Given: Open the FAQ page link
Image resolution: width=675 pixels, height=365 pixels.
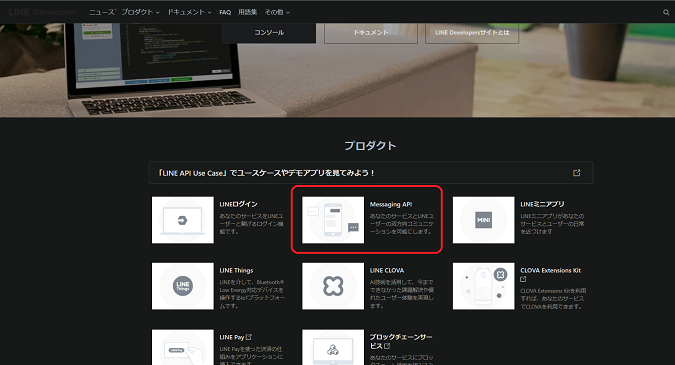Looking at the screenshot, I should [x=225, y=12].
